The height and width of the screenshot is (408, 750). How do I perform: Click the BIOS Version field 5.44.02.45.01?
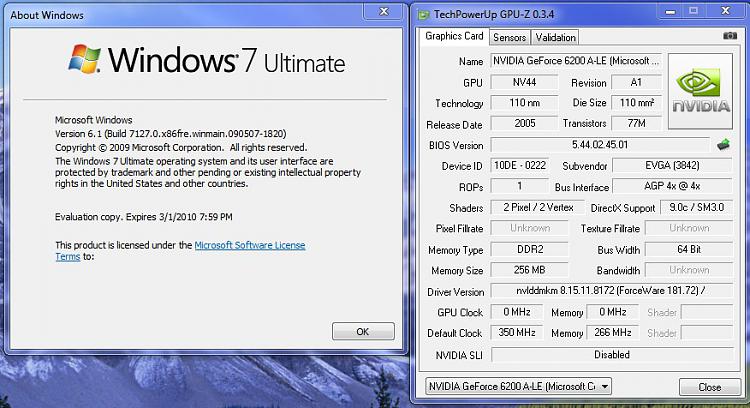[600, 144]
